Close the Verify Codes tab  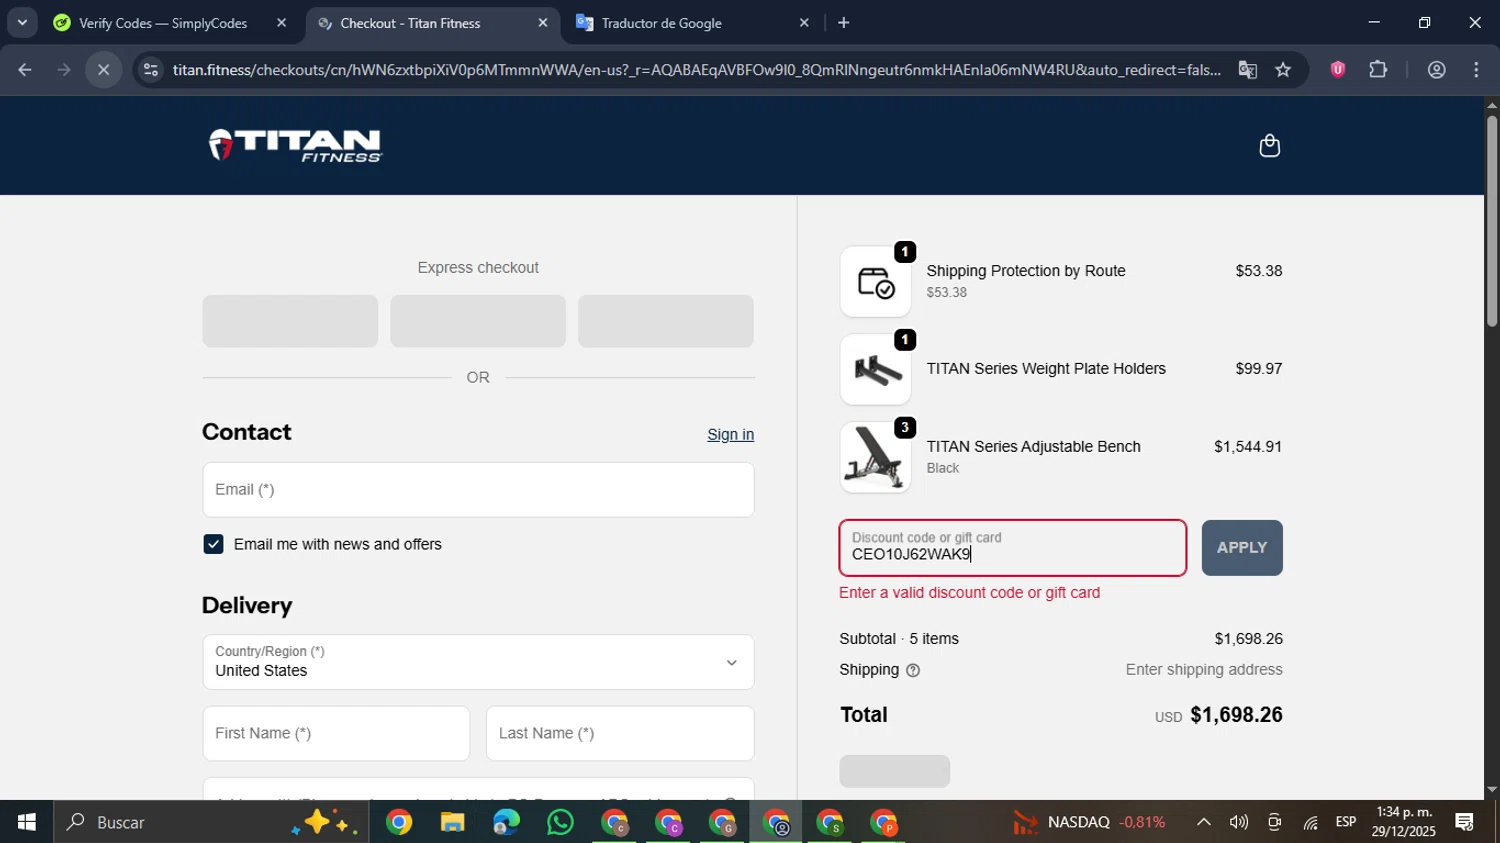coord(281,23)
